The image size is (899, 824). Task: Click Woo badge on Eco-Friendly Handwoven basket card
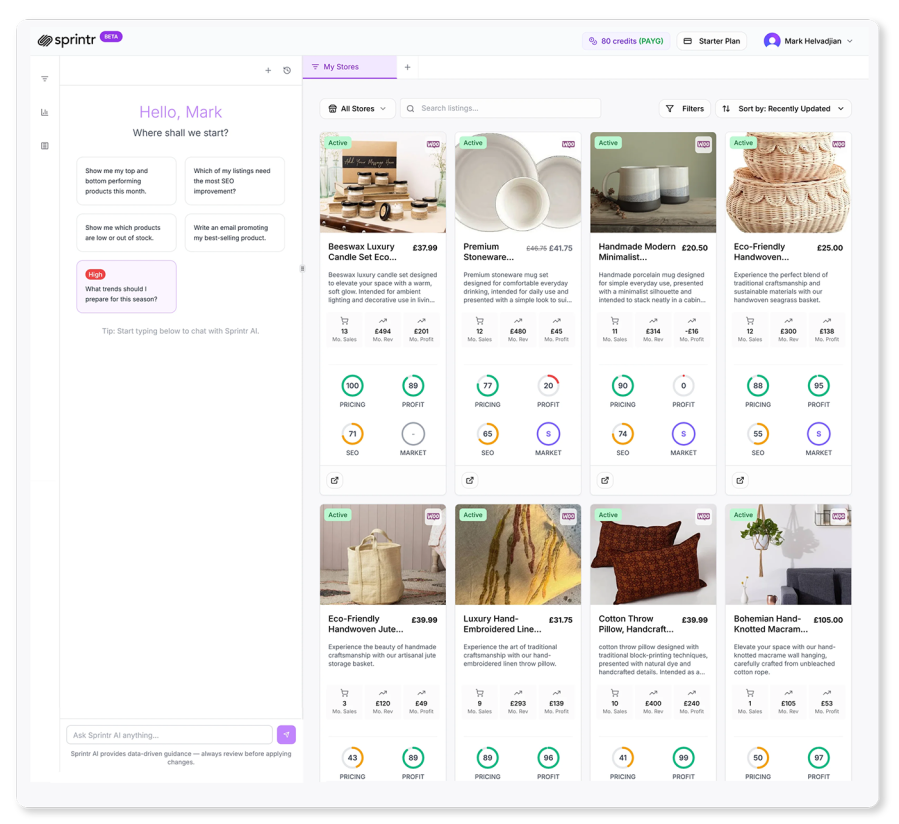click(x=839, y=144)
